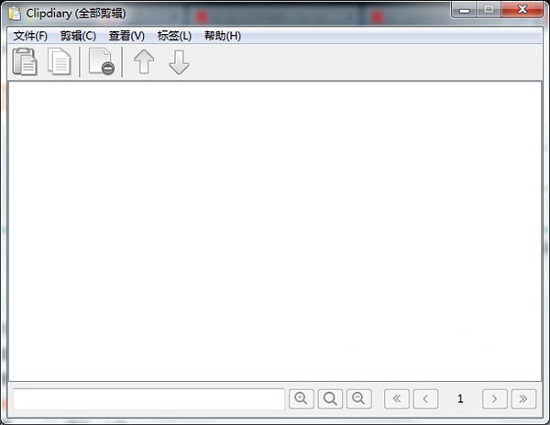Click the zoom-out magnifier icon
Viewport: 550px width, 425px height.
[359, 399]
